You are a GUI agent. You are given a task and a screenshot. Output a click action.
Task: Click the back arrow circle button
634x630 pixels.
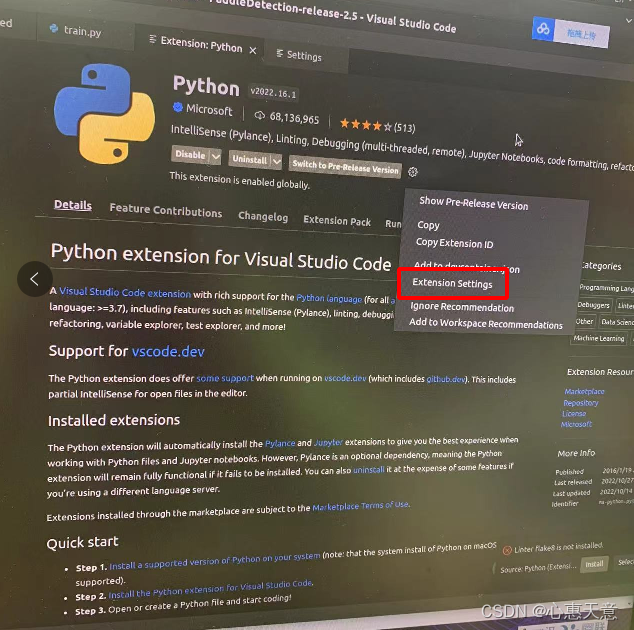click(35, 279)
